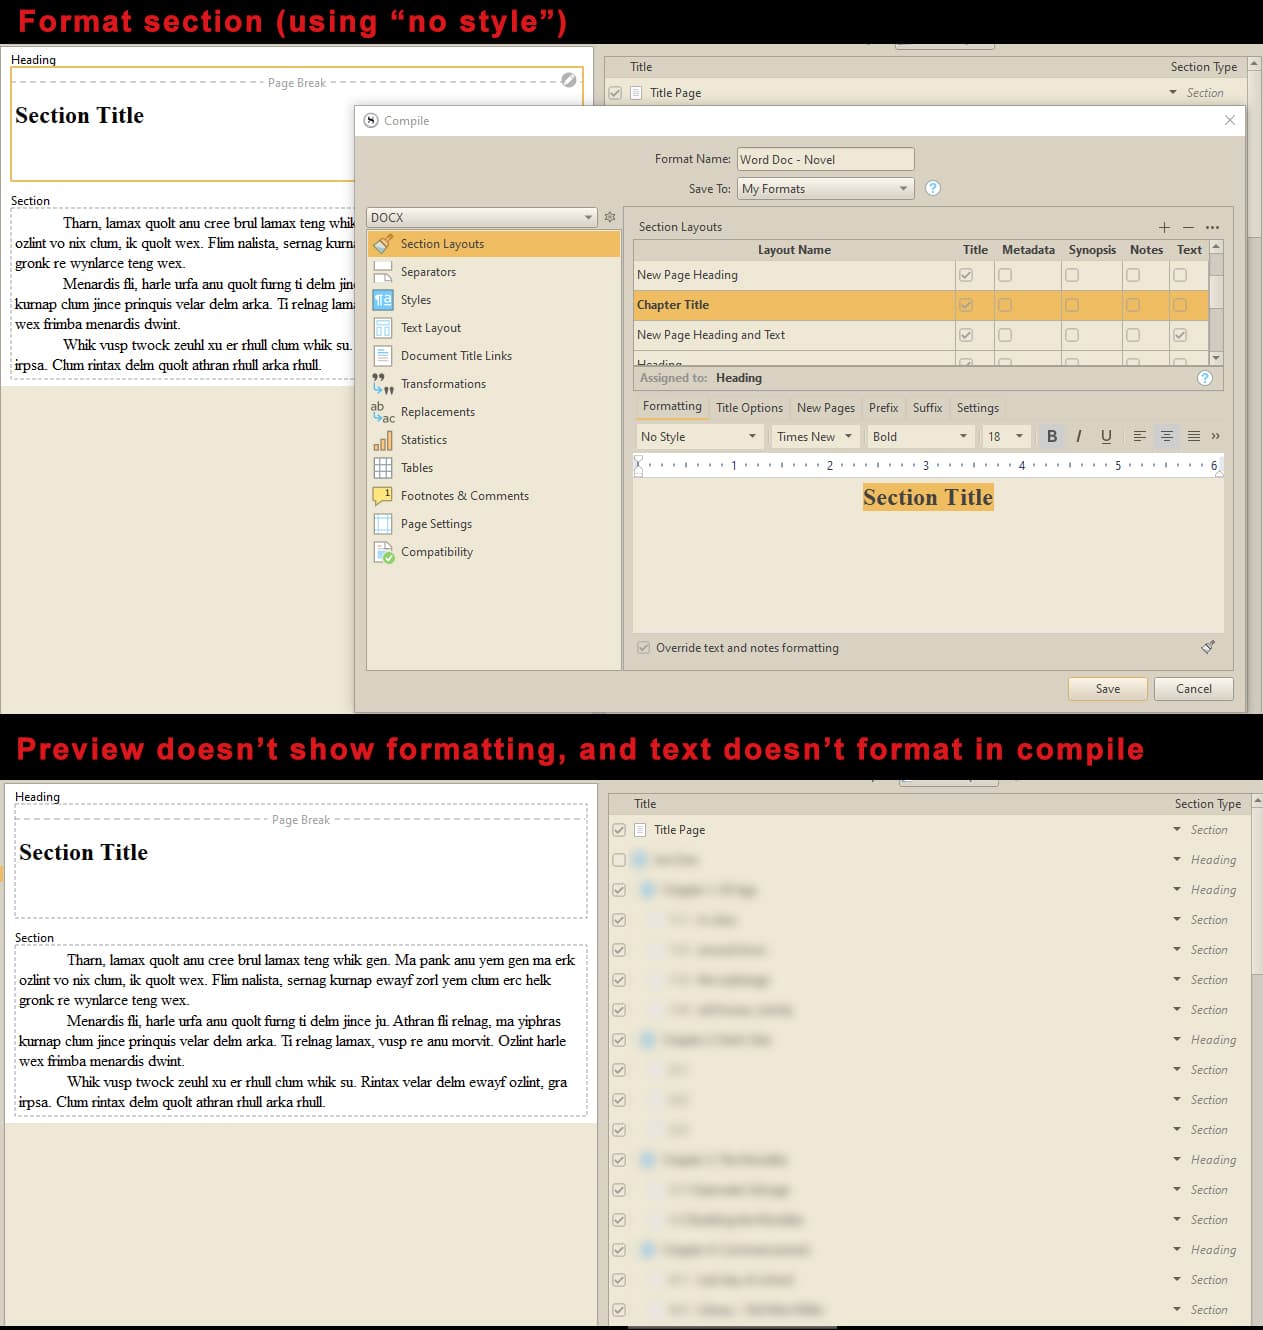
Task: Click the Cancel button
Action: pyautogui.click(x=1193, y=689)
